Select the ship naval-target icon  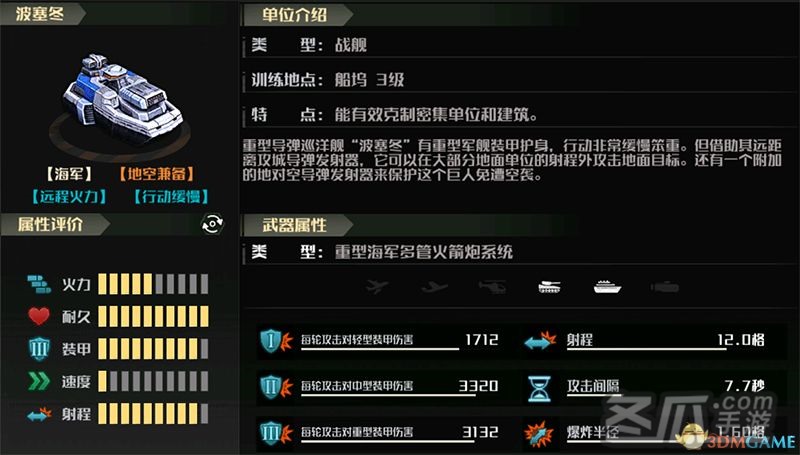coord(607,287)
